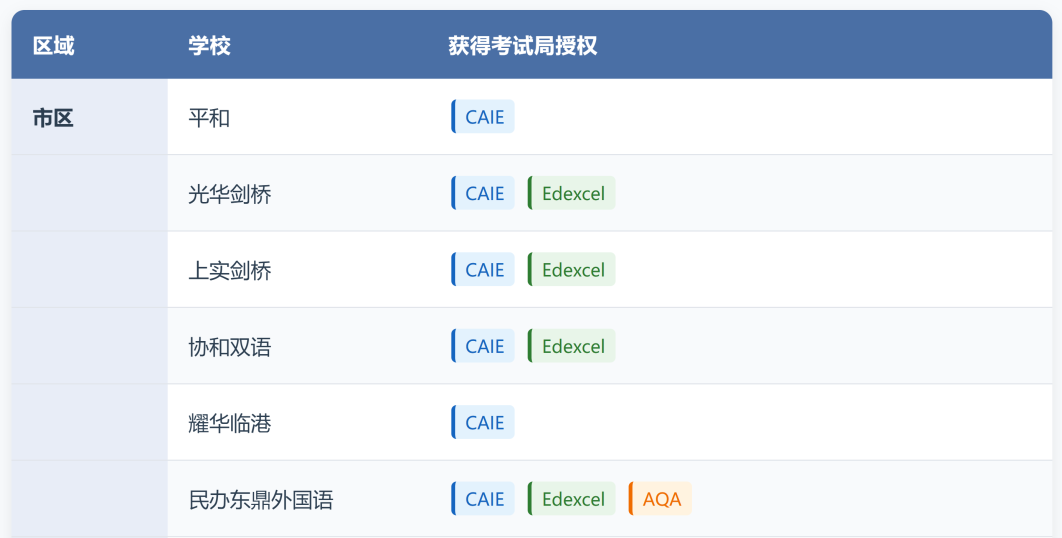1062x538 pixels.
Task: Click the CAIE tag for 上实剑桥
Action: click(x=484, y=270)
